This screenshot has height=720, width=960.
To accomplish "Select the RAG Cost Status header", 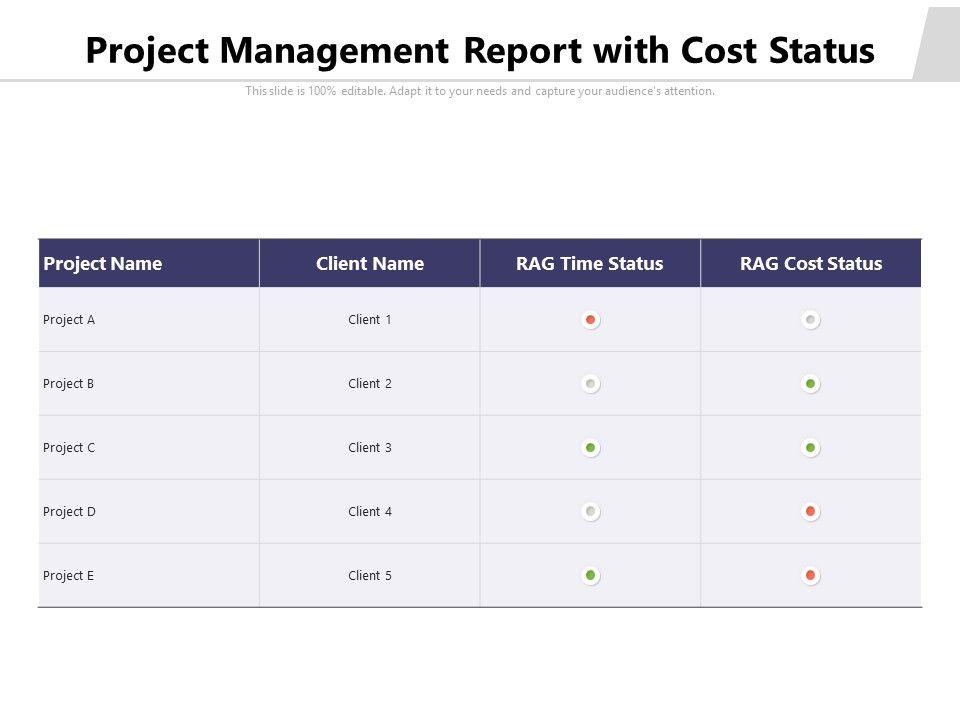I will pos(811,264).
